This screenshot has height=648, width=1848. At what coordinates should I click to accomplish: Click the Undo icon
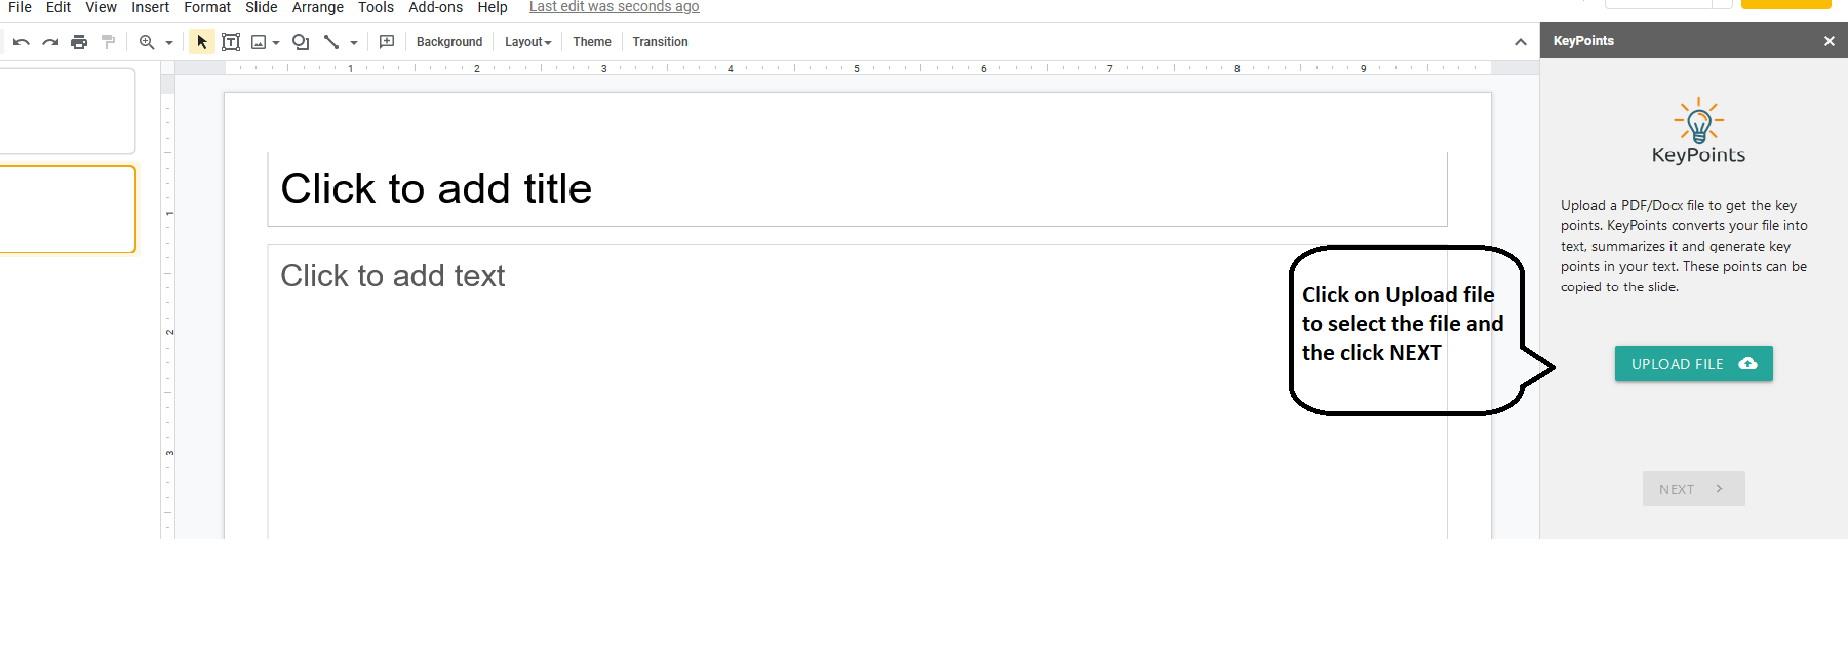pyautogui.click(x=21, y=42)
